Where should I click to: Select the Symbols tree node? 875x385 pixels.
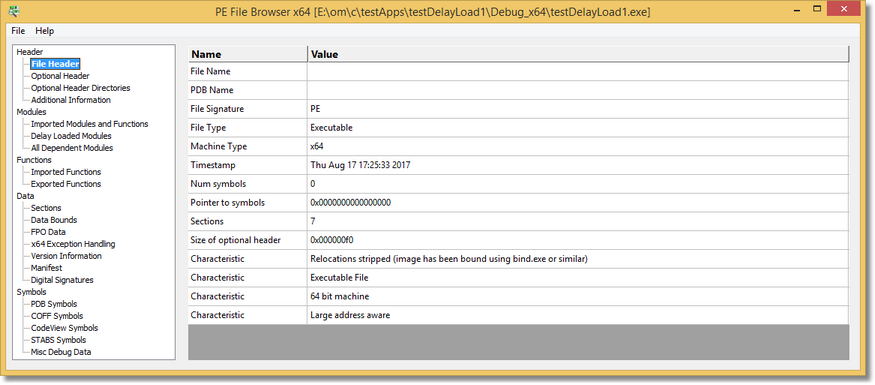point(31,292)
